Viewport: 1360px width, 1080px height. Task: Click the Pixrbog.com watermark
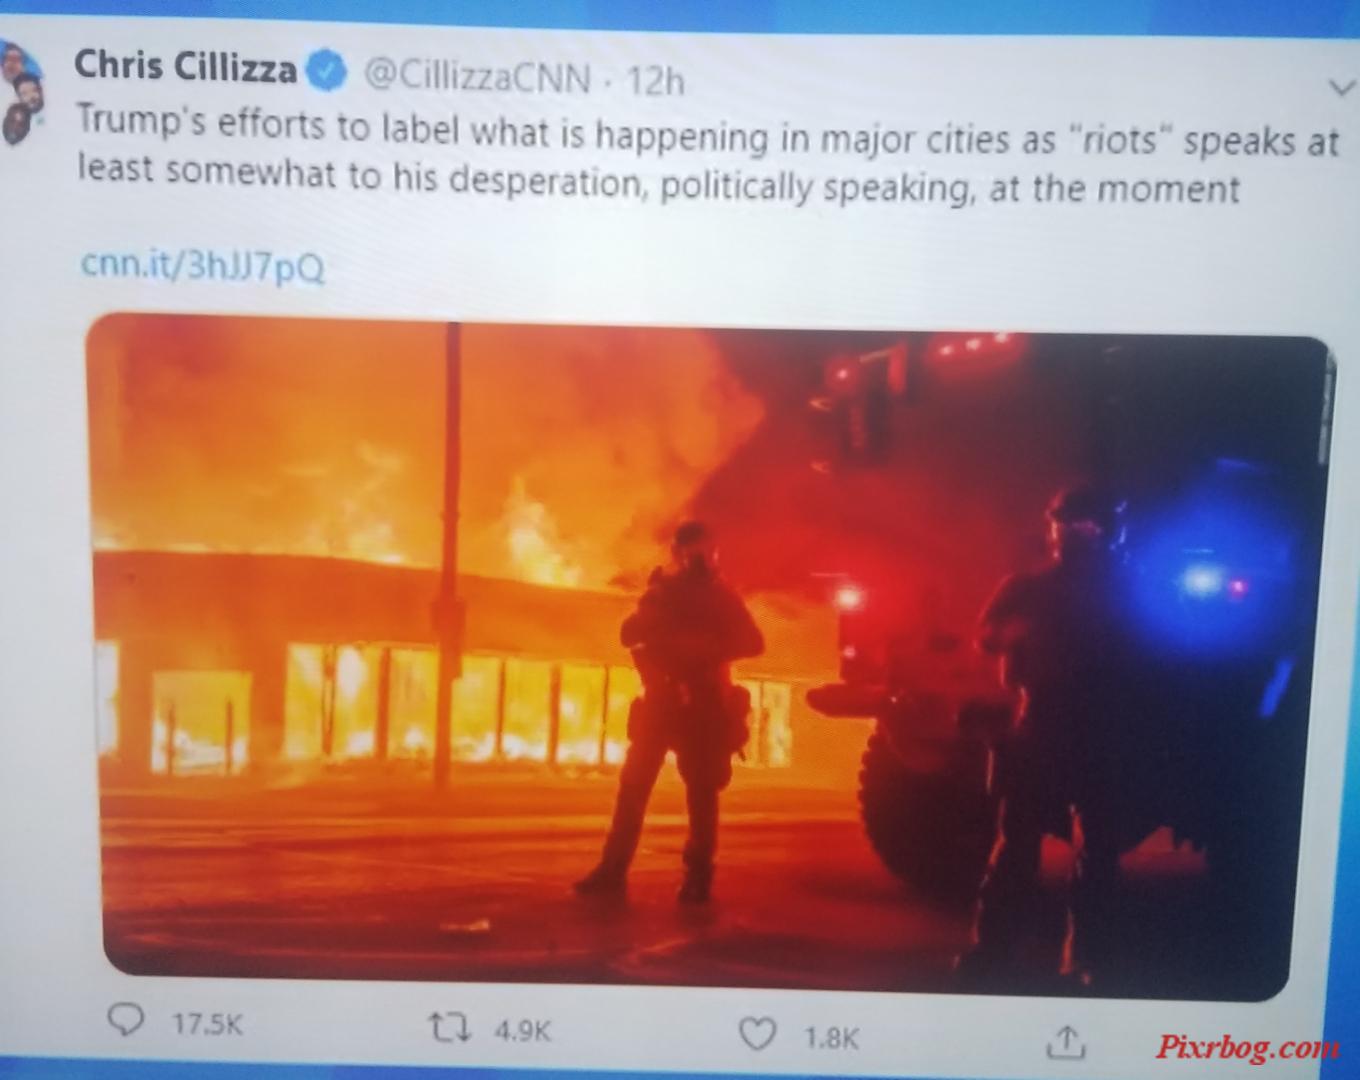click(x=1248, y=1047)
